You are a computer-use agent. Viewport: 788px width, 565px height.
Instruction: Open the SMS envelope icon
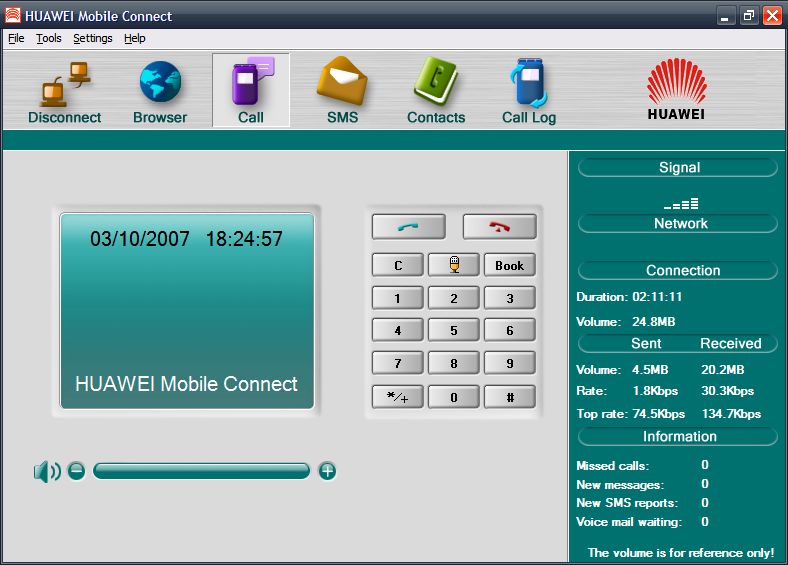342,92
